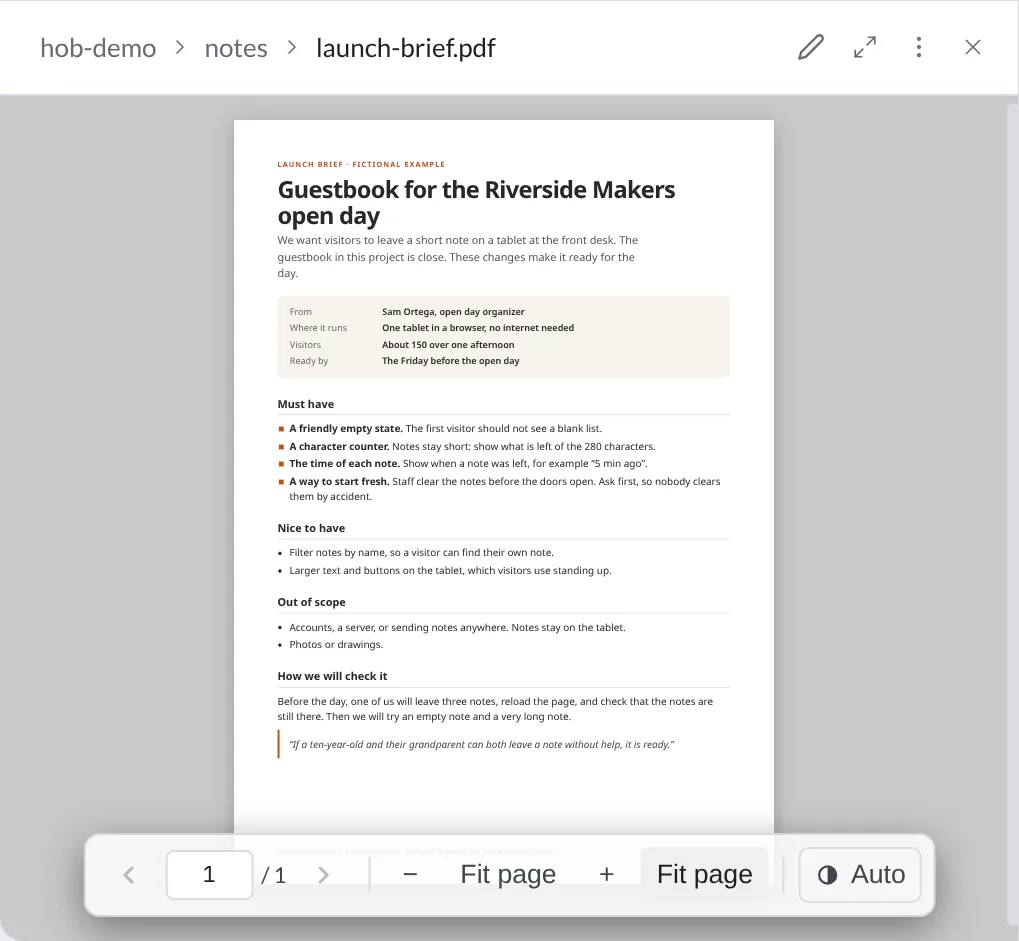Go to next page with right chevron

[324, 875]
